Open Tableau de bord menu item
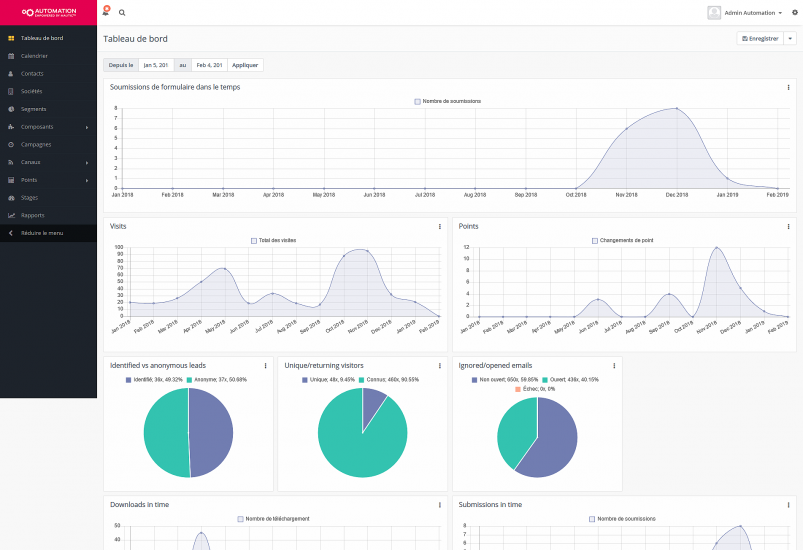 coord(48,38)
